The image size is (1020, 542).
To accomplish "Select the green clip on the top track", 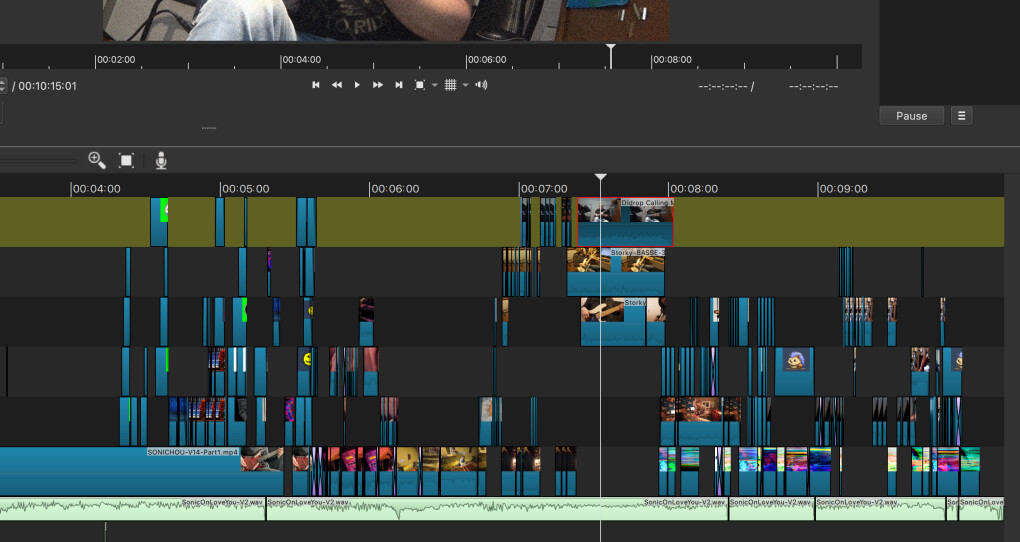I will pos(159,222).
